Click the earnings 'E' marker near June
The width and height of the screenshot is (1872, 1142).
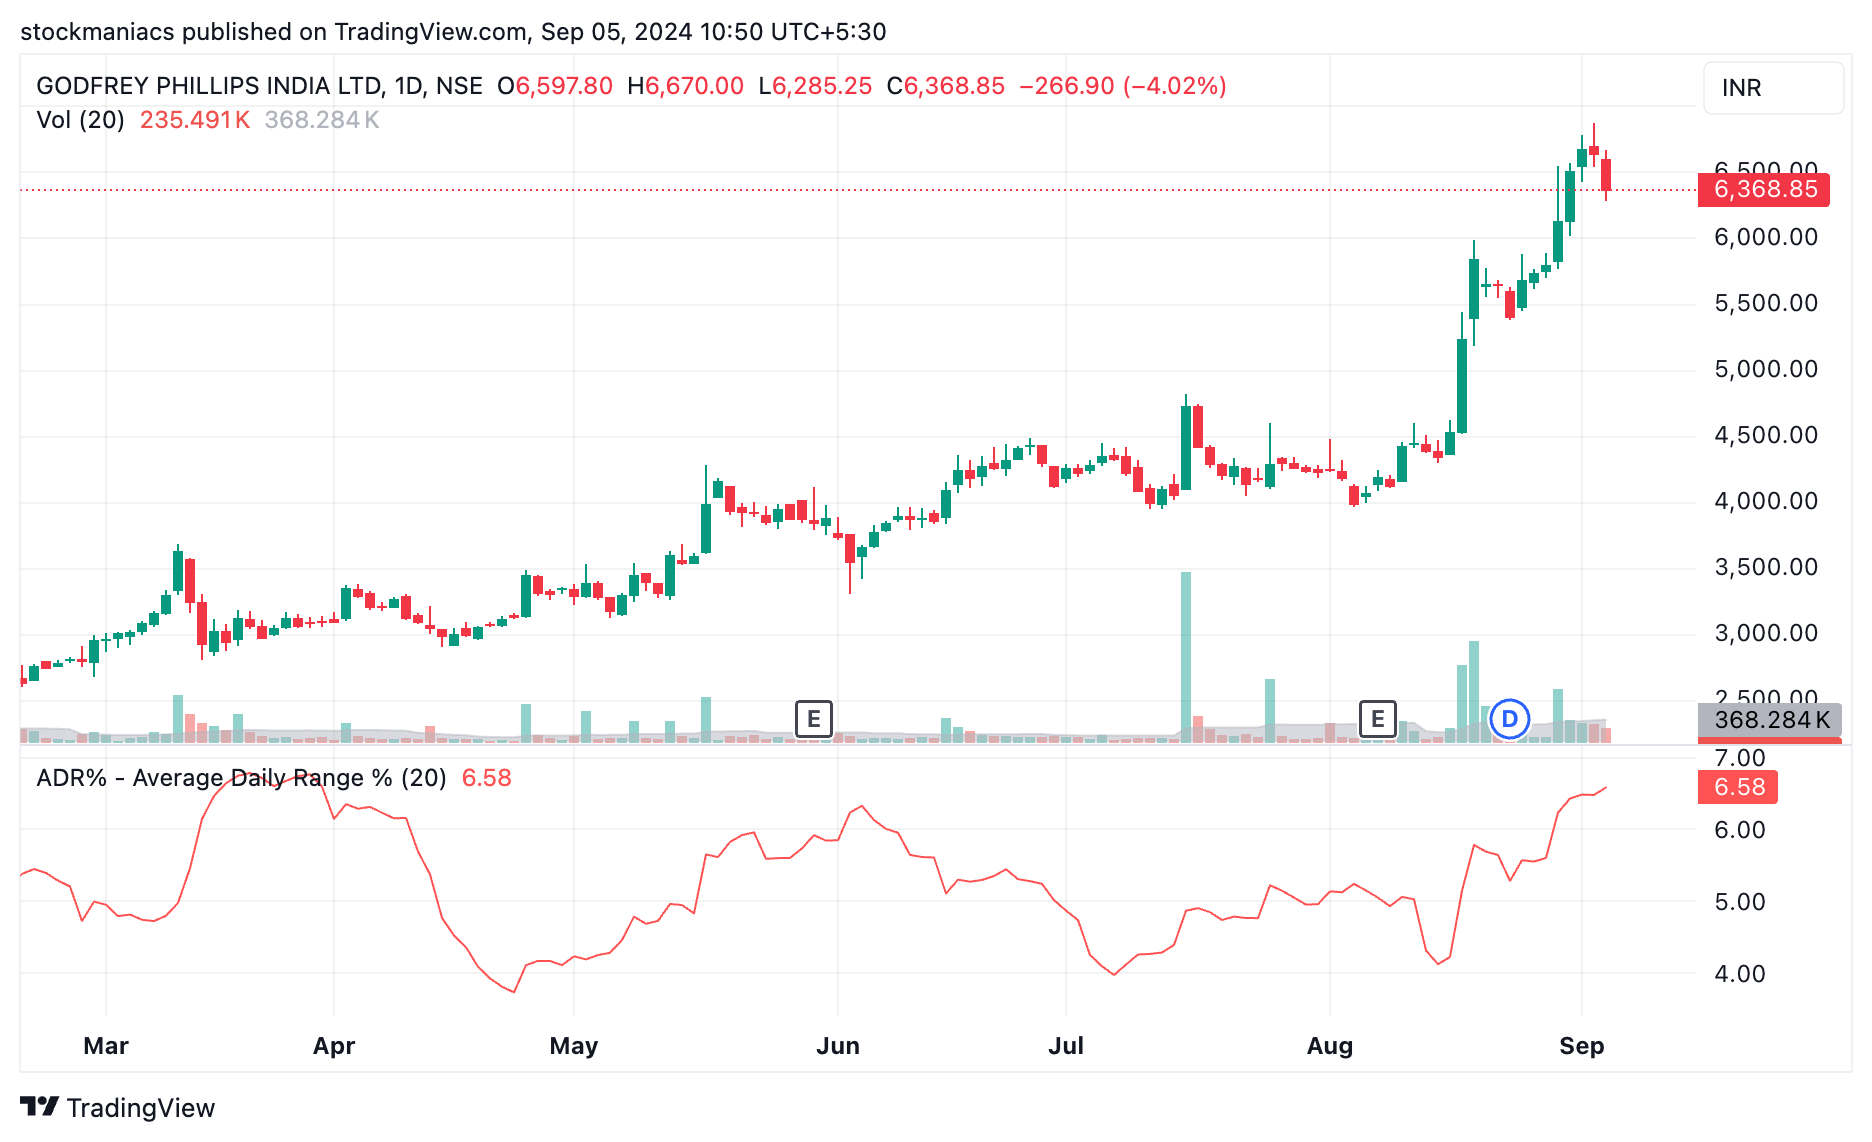(x=813, y=718)
